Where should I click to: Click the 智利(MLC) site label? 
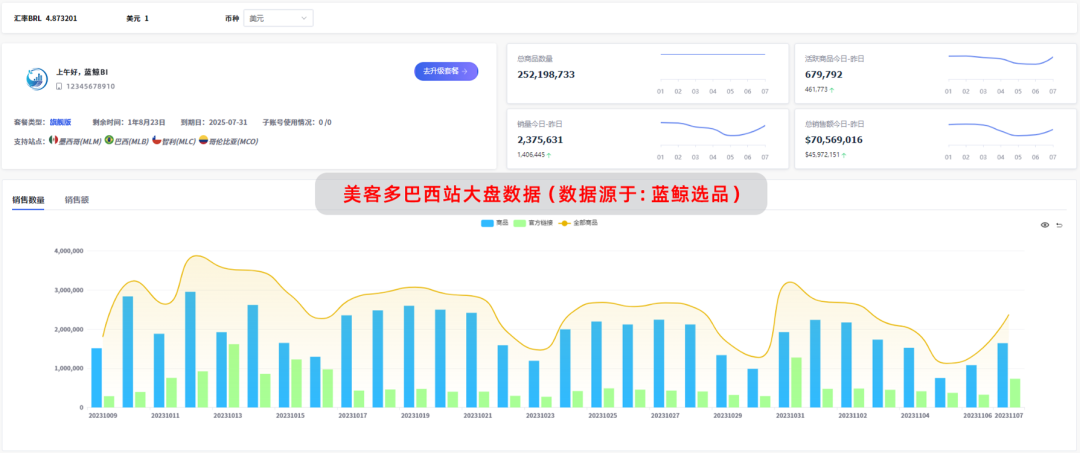178,140
